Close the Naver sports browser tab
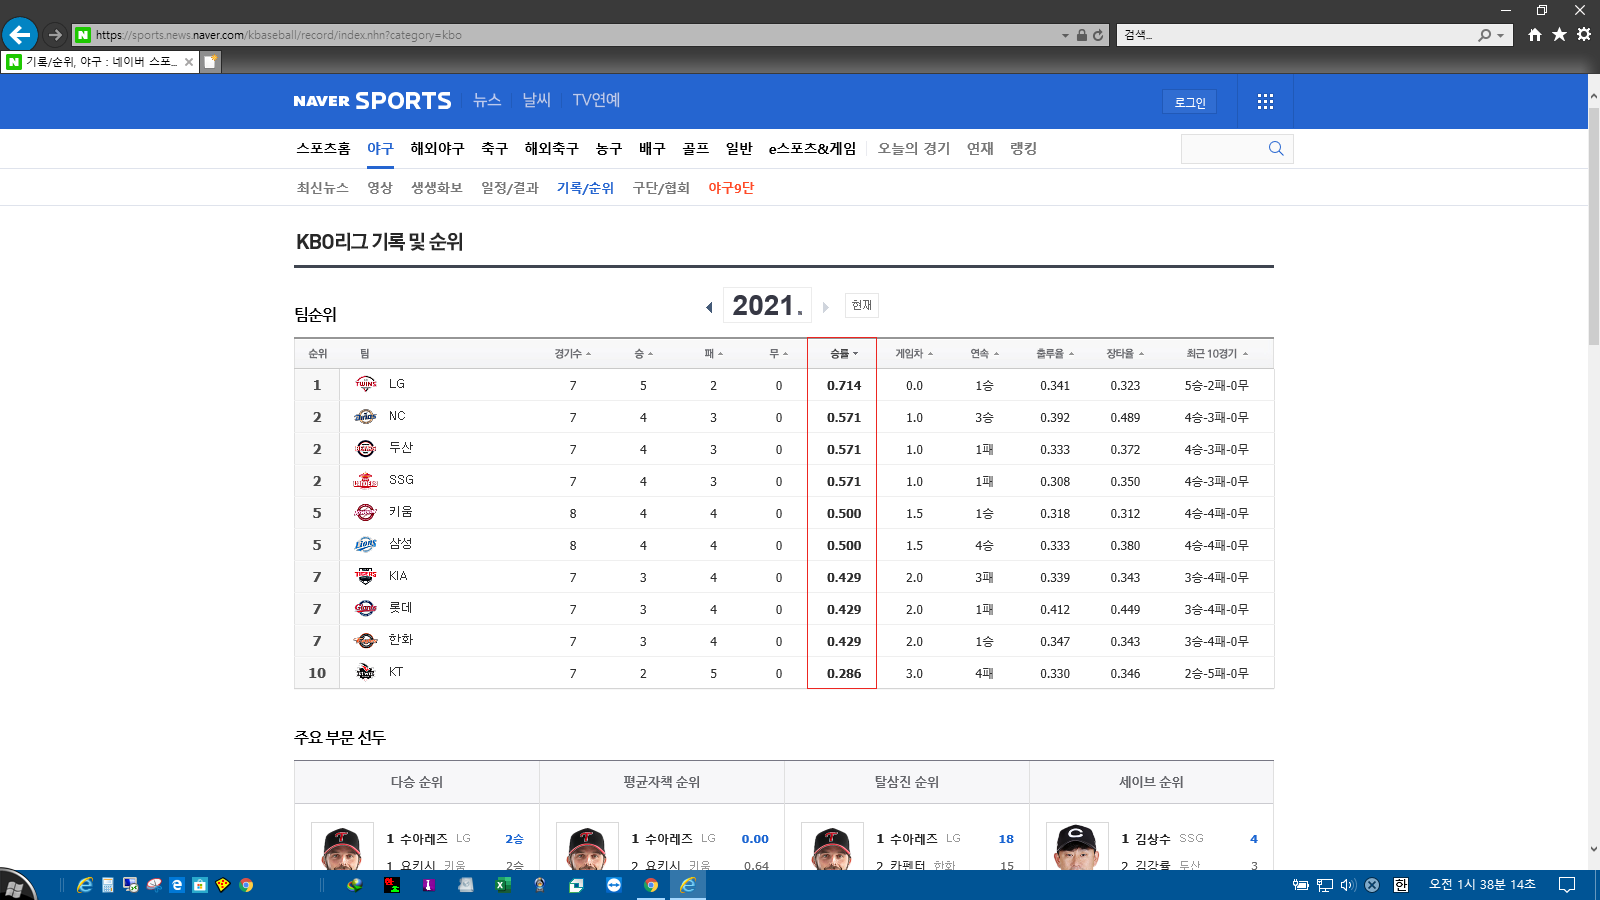Screen dimensions: 1600x900 click(189, 62)
